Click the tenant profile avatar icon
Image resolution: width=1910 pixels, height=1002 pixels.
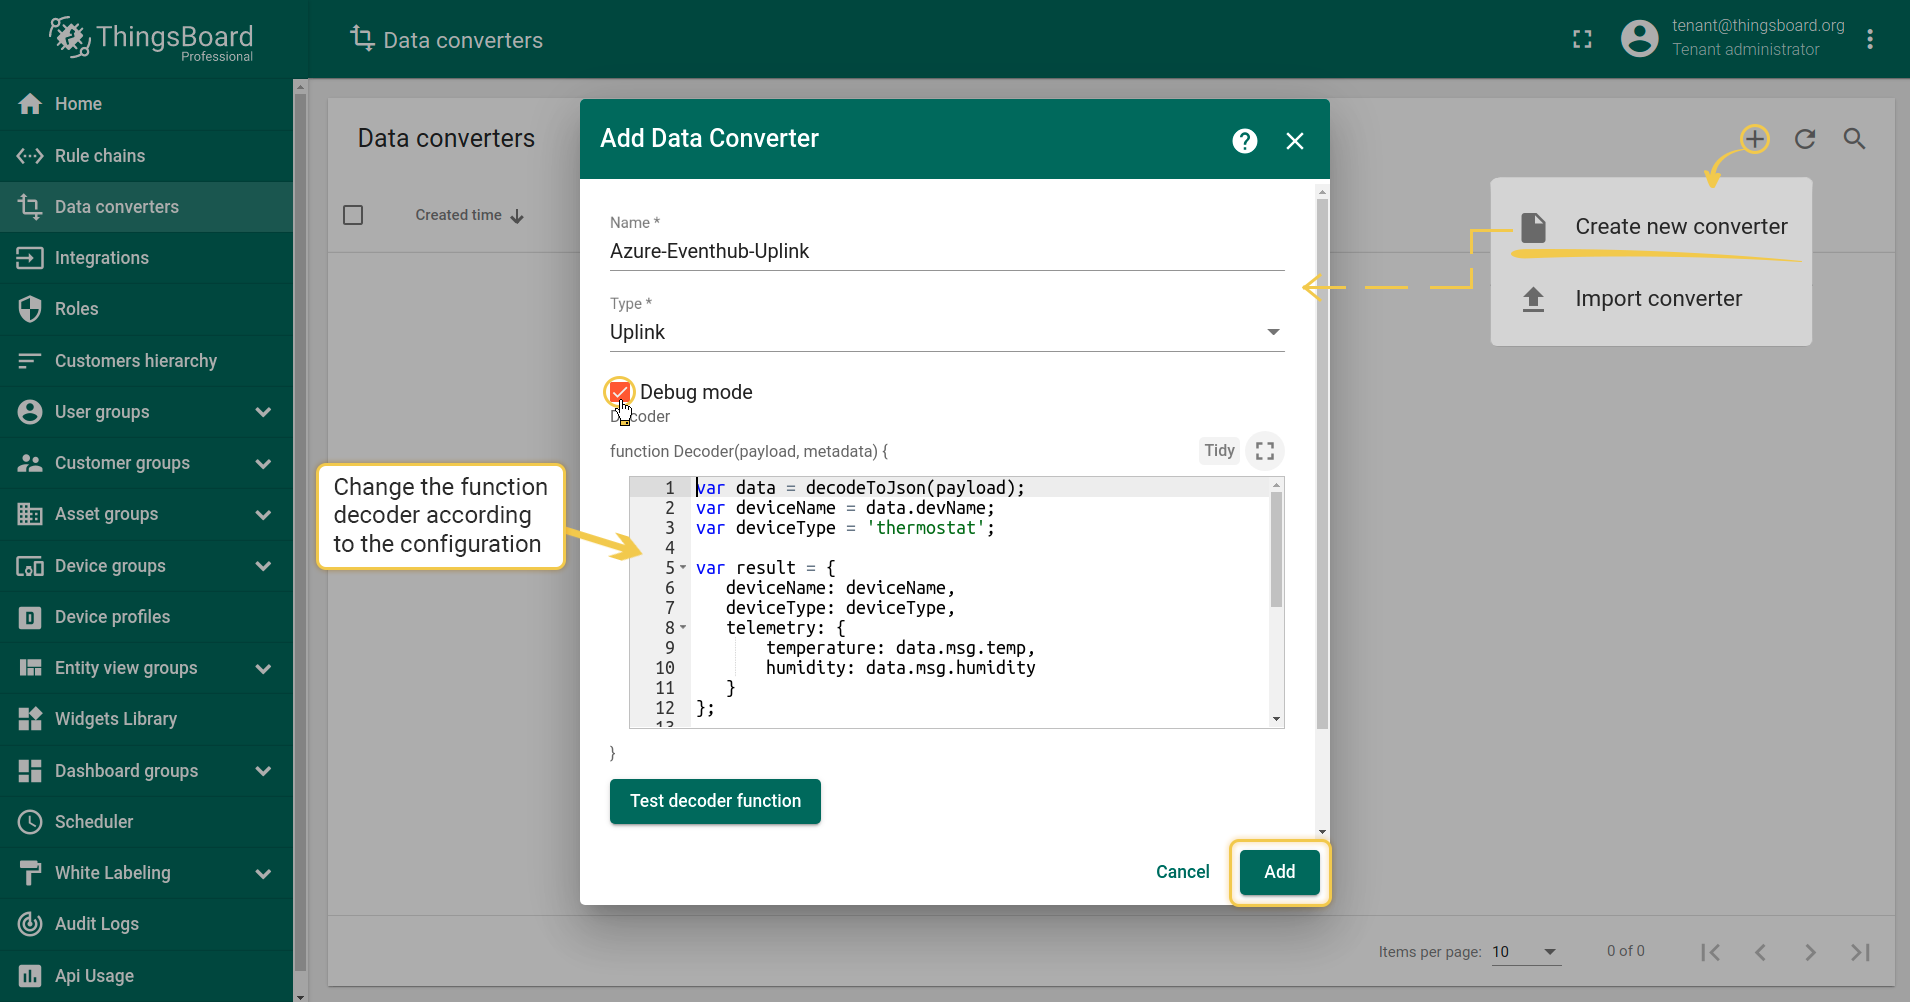click(1639, 39)
